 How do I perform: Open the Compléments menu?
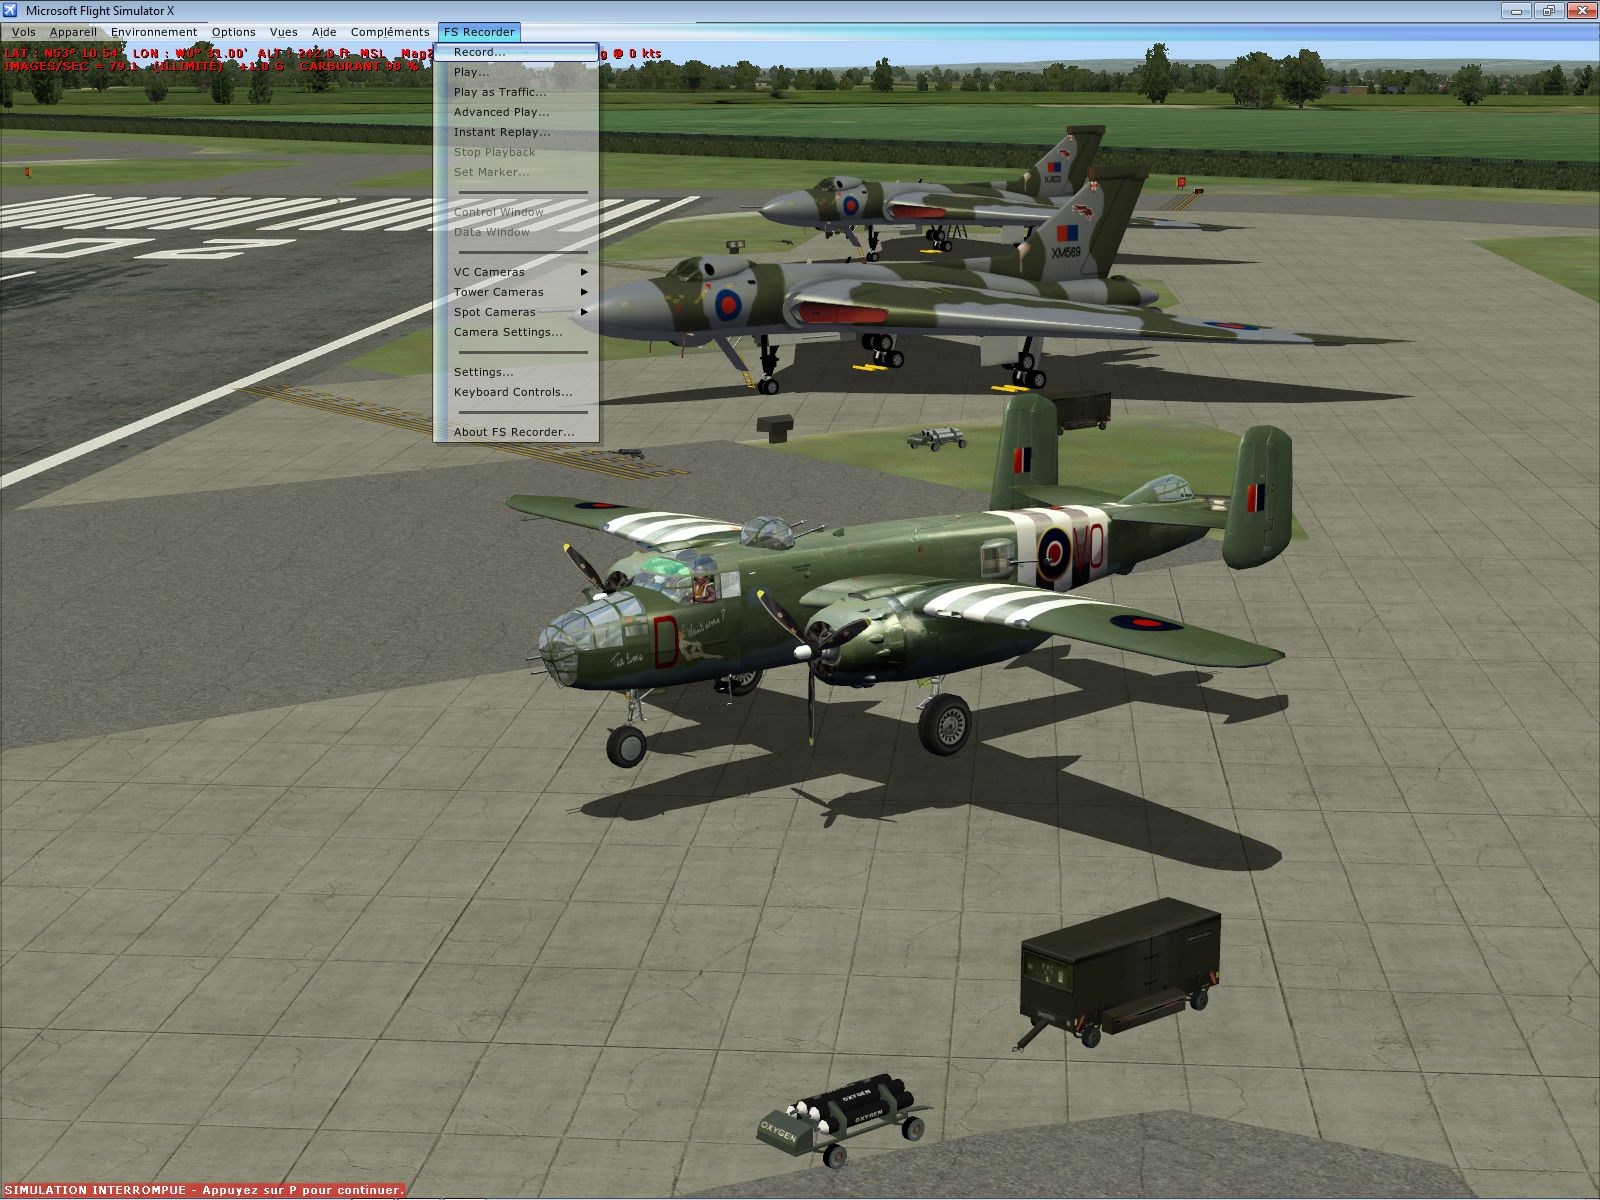pyautogui.click(x=390, y=32)
